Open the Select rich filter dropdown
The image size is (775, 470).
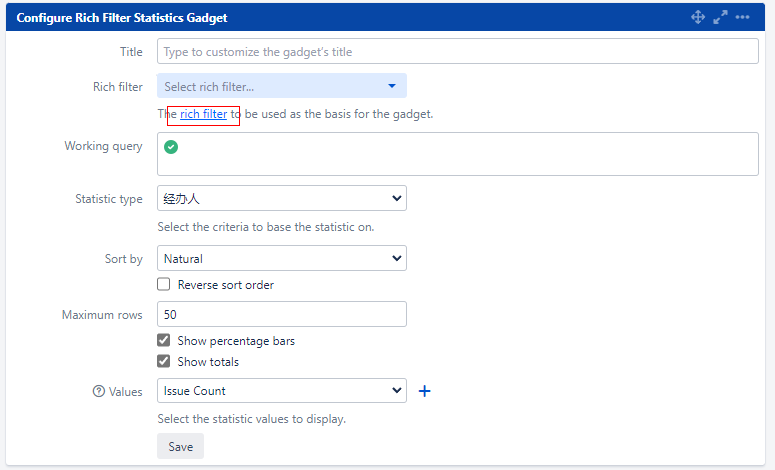pos(281,87)
